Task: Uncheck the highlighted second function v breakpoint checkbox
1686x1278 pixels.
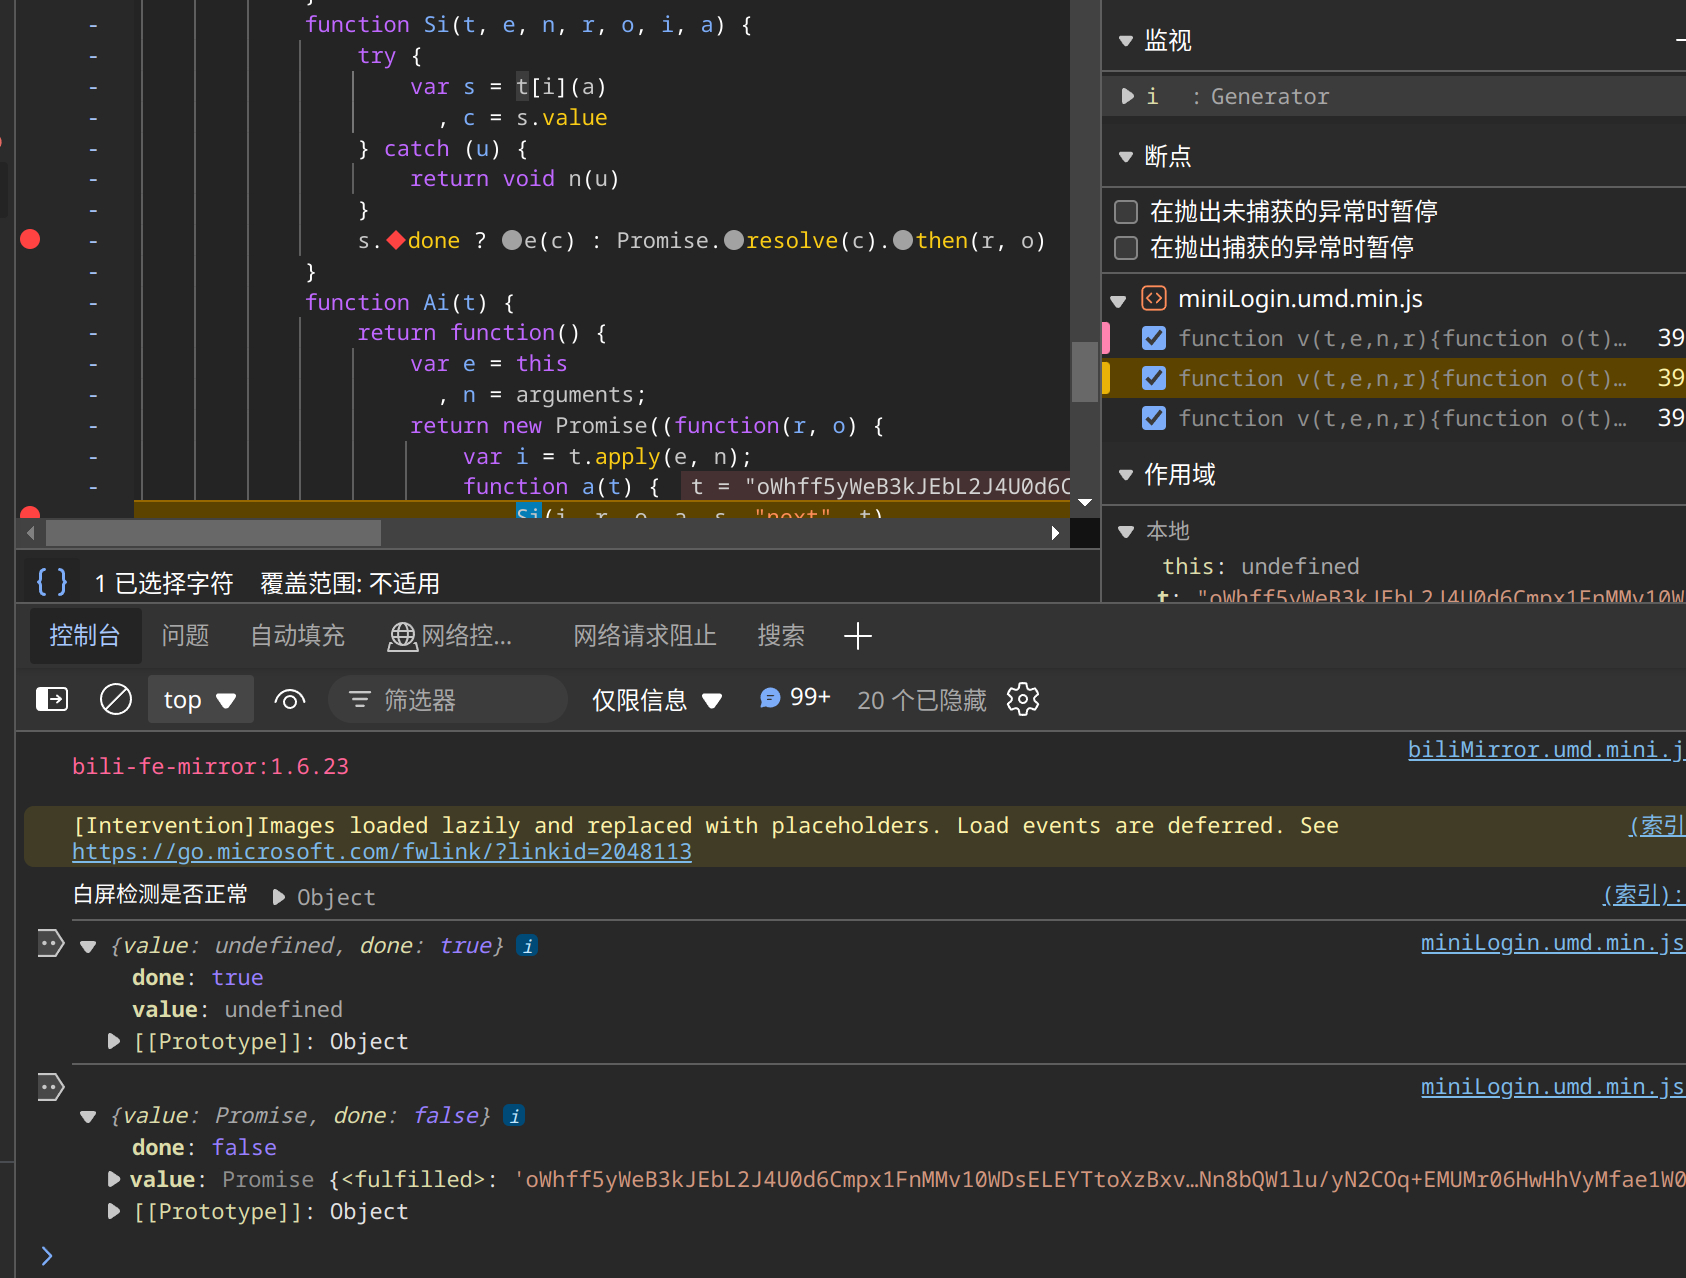Action: (1154, 378)
